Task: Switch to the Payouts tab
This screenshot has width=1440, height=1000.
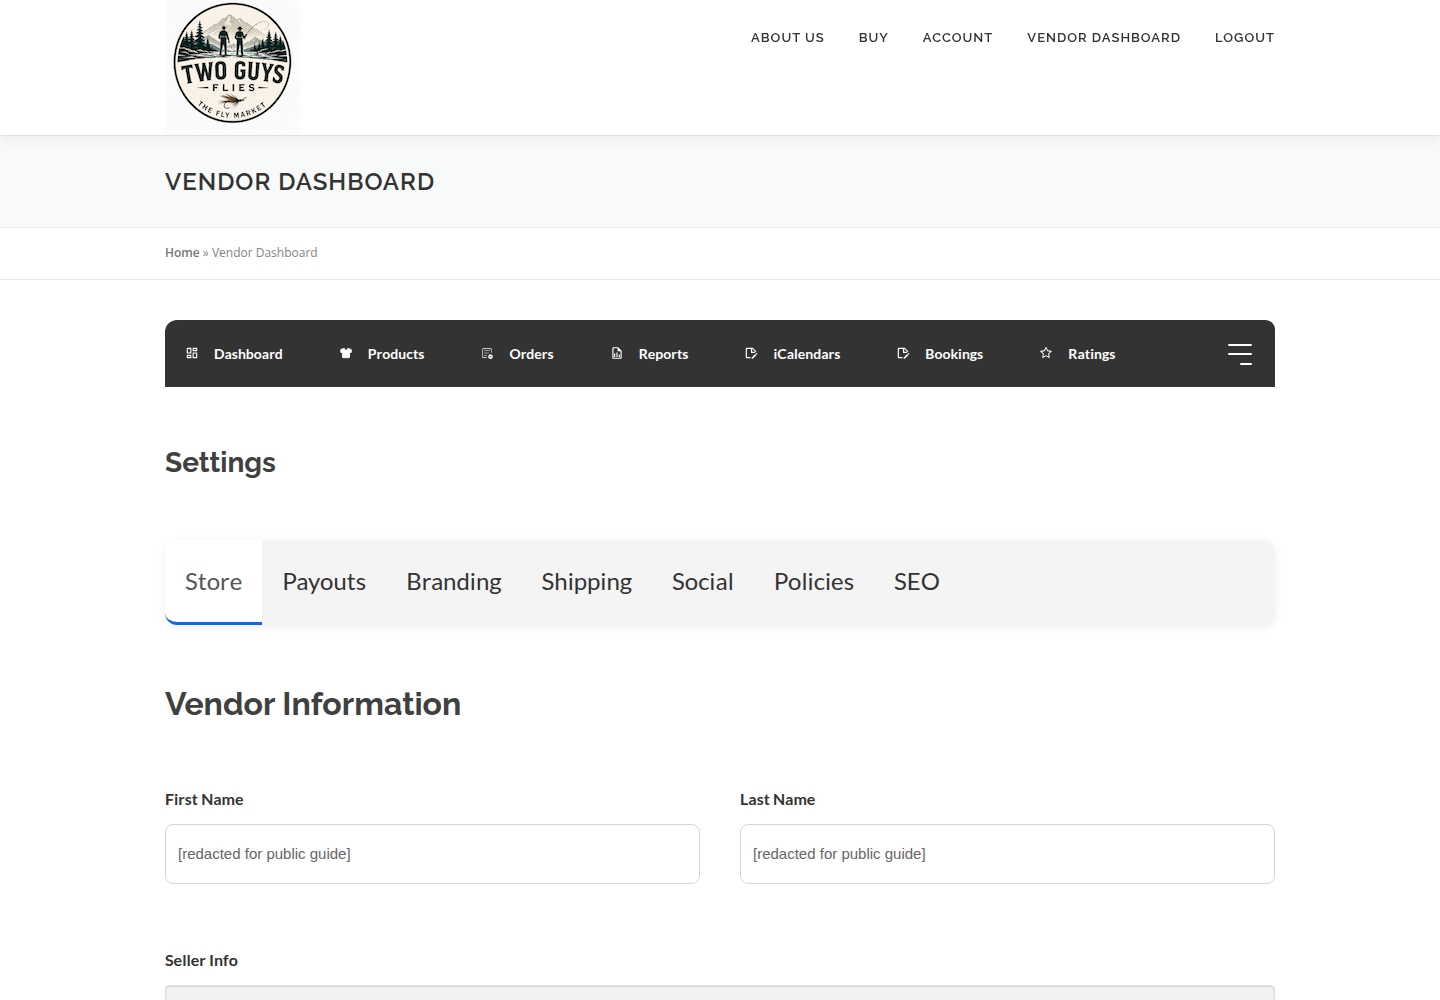Action: (x=324, y=582)
